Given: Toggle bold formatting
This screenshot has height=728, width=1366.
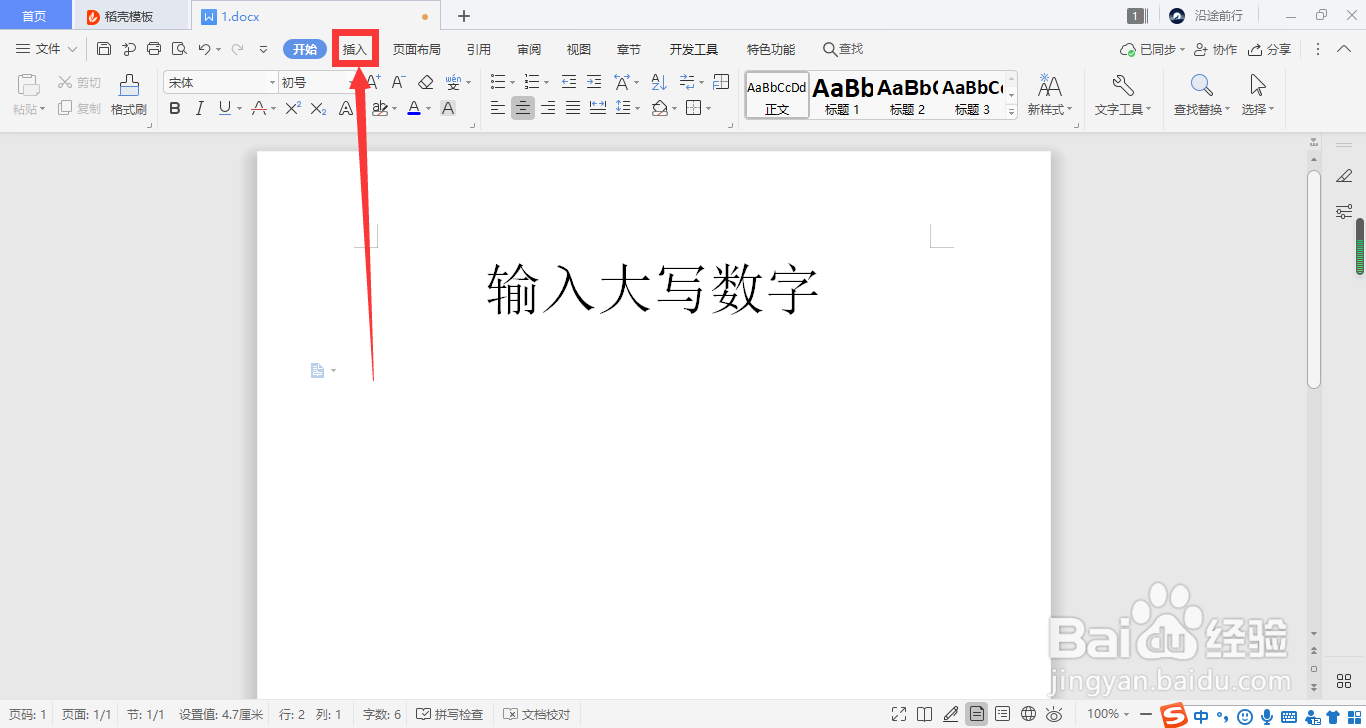Looking at the screenshot, I should [x=175, y=108].
